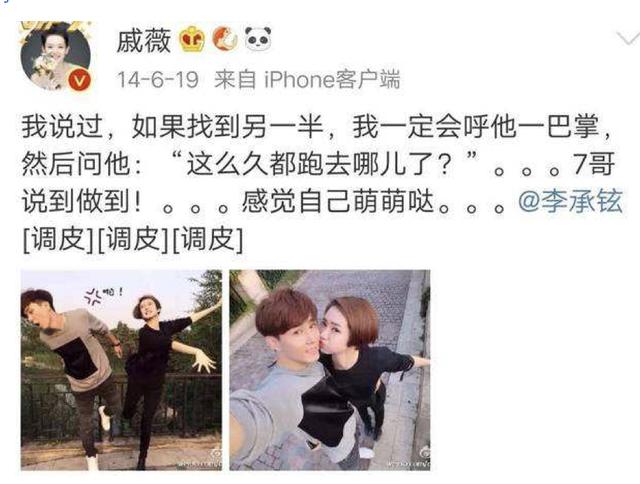Viewport: 640px width, 484px height.
Task: Expand the post options chevron
Action: [x=628, y=38]
